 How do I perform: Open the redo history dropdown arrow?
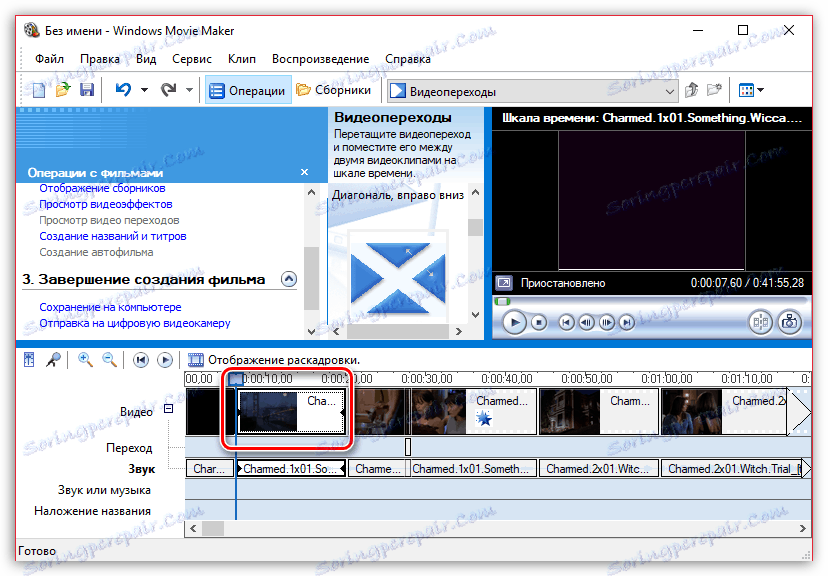click(x=189, y=90)
